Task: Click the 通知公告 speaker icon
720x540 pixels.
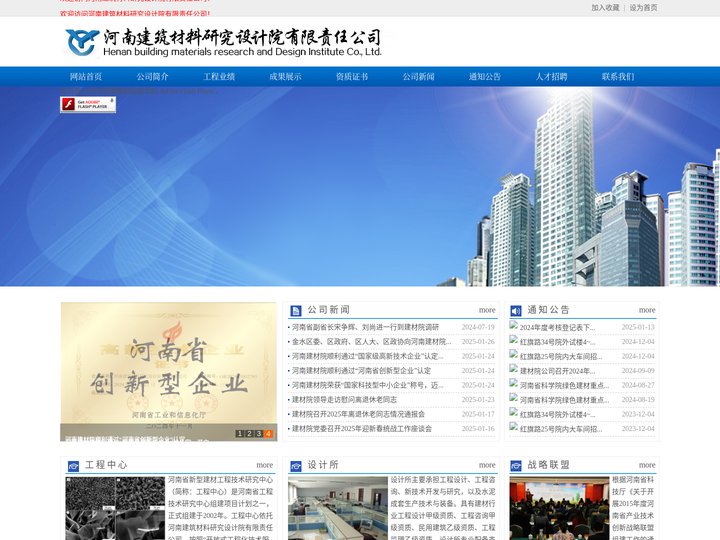Action: [x=516, y=311]
